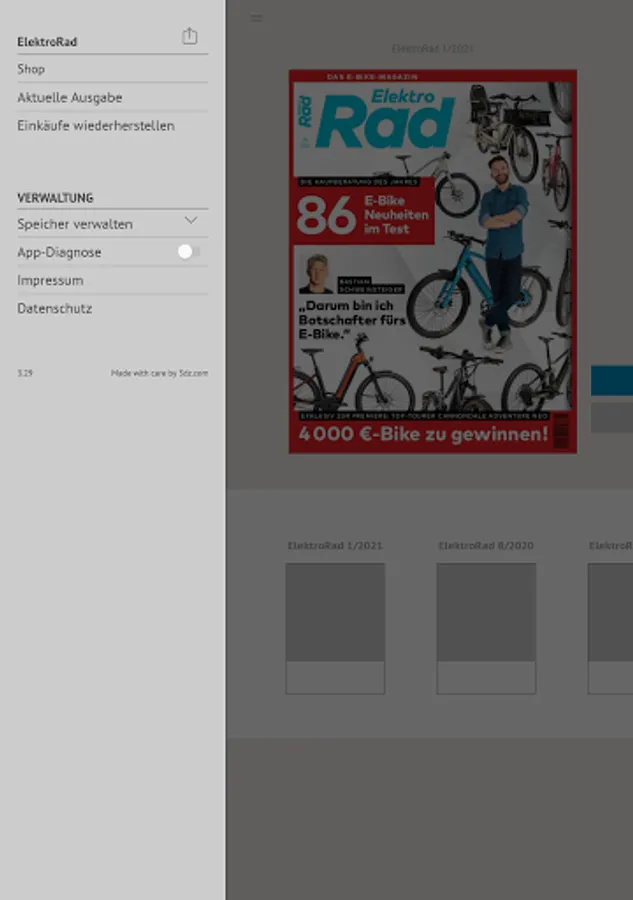
Task: Click the gray button below the blue one
Action: tap(612, 417)
